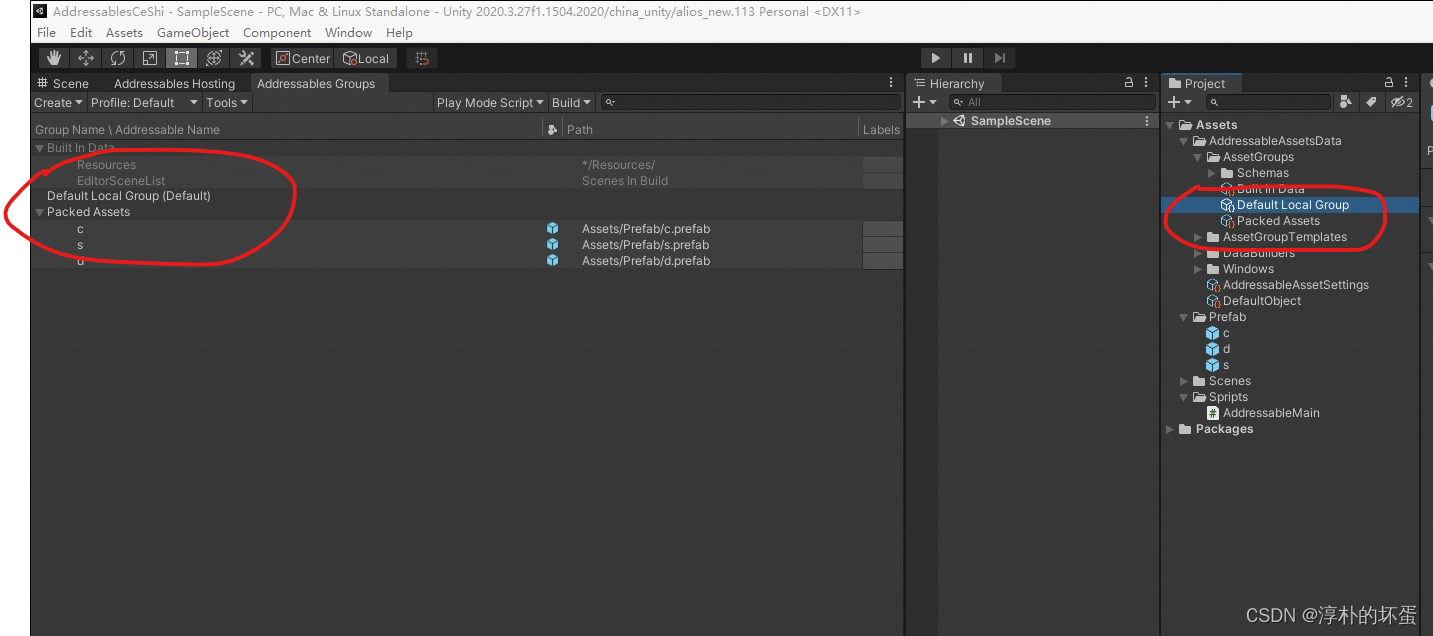Viewport: 1433px width, 636px height.
Task: Lock the Project panel
Action: (x=1388, y=83)
